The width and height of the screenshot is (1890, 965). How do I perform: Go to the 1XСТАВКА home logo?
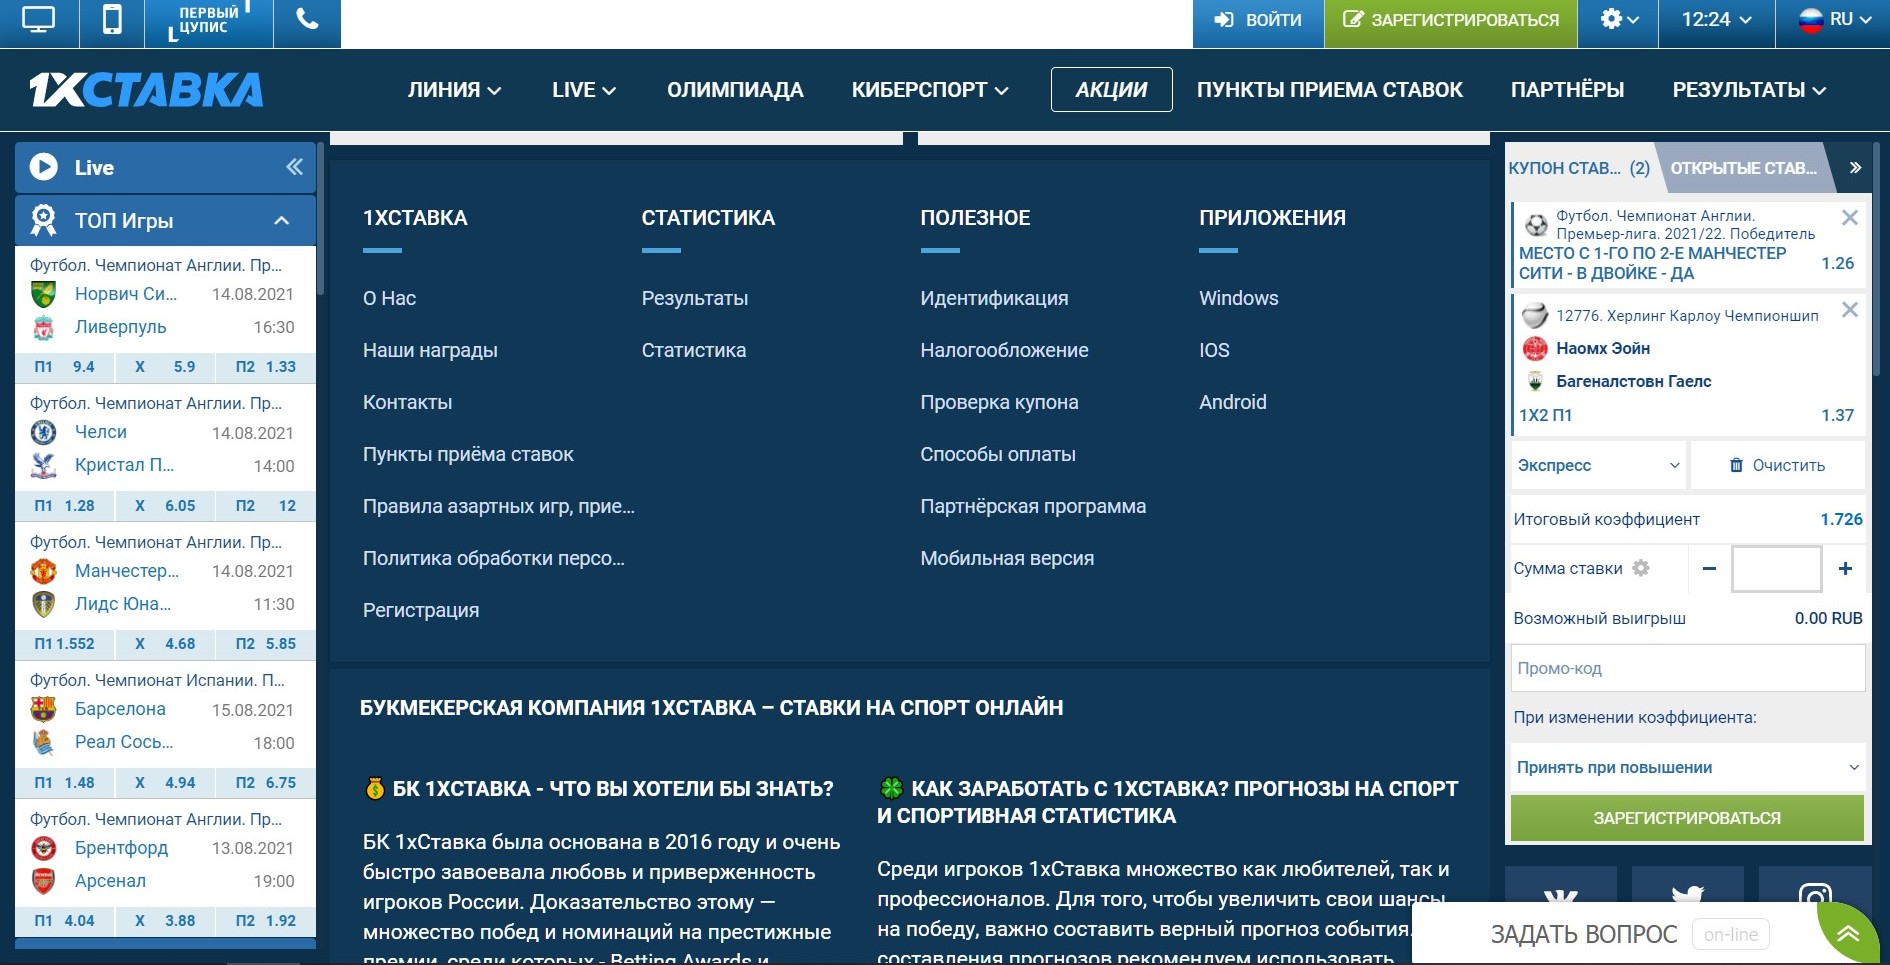(x=146, y=90)
